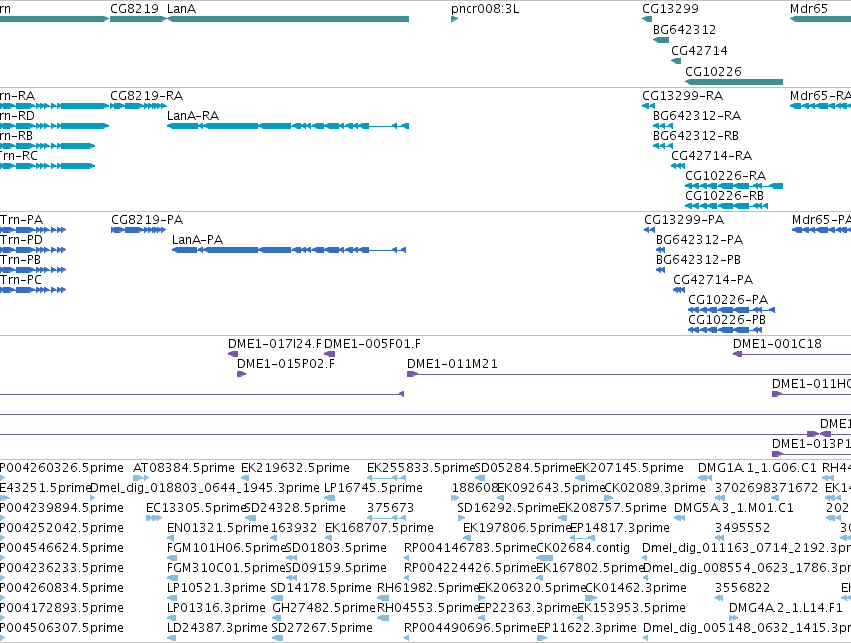Click the CG8219-PA protein label
Image resolution: width=851 pixels, height=643 pixels.
[147, 220]
